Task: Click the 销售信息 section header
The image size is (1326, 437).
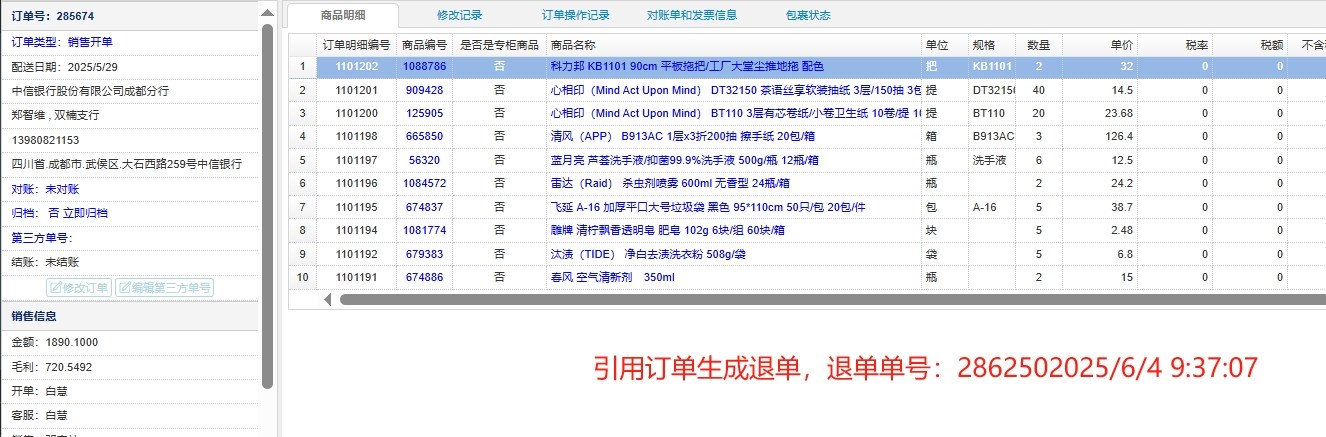Action: pos(34,317)
